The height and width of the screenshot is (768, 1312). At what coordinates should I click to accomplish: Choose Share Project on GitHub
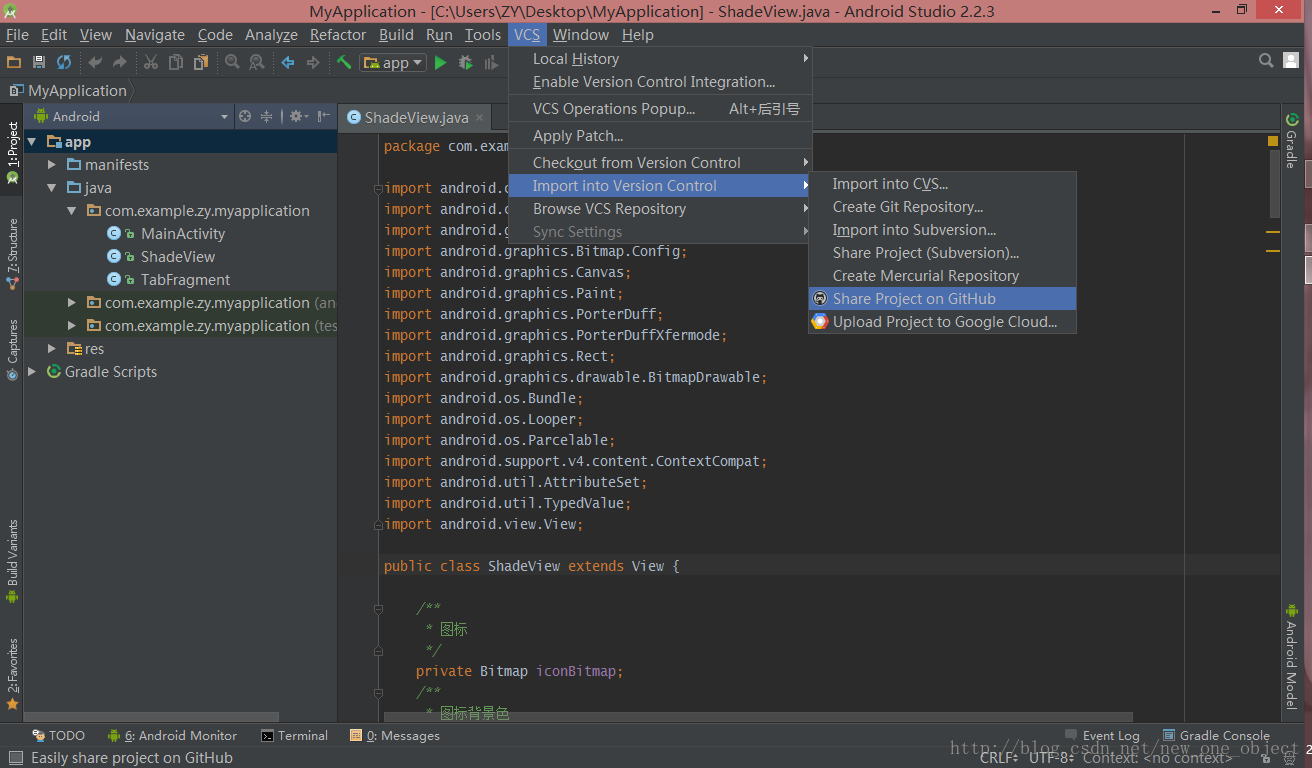942,299
